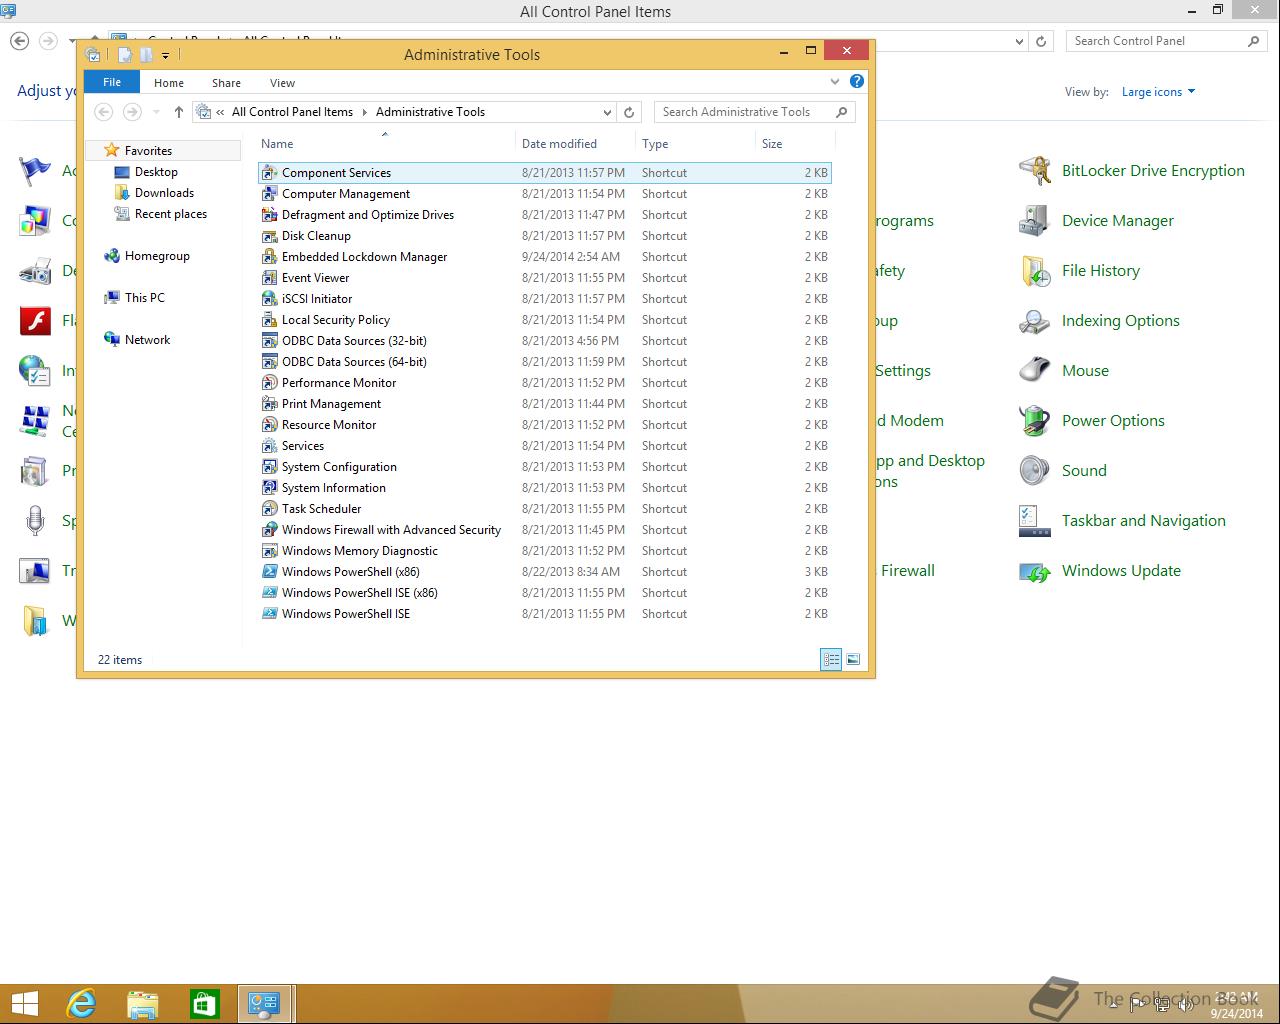Screen dimensions: 1280x1024
Task: Open File History icon in Control Panel
Action: pyautogui.click(x=1035, y=271)
